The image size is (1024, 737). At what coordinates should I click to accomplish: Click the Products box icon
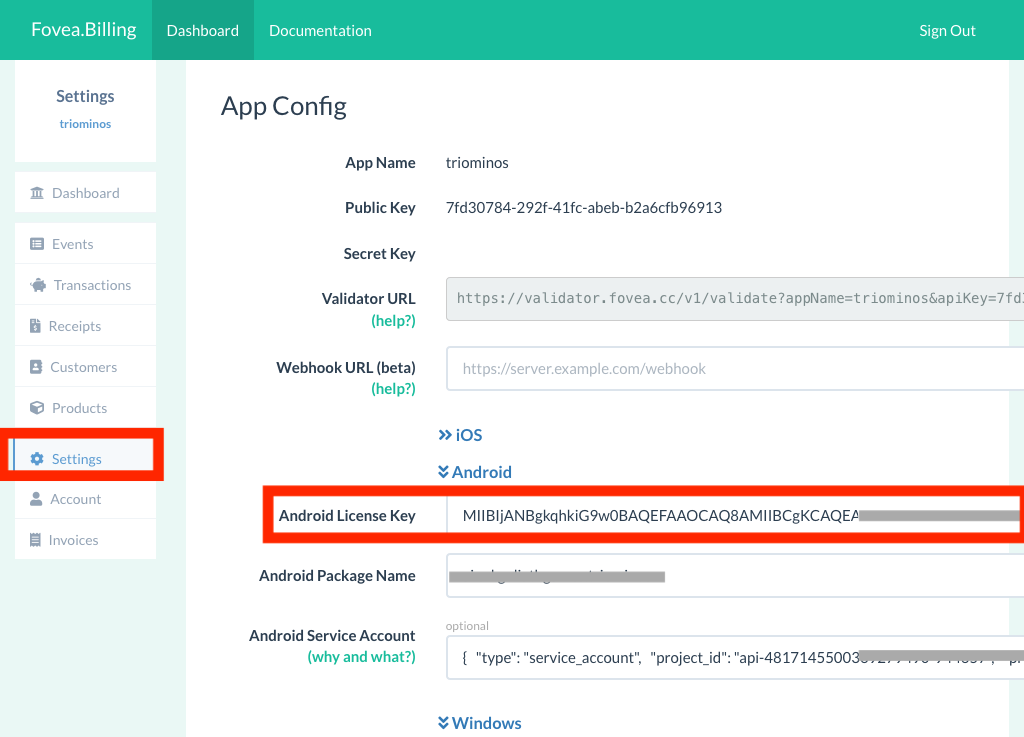tap(37, 408)
